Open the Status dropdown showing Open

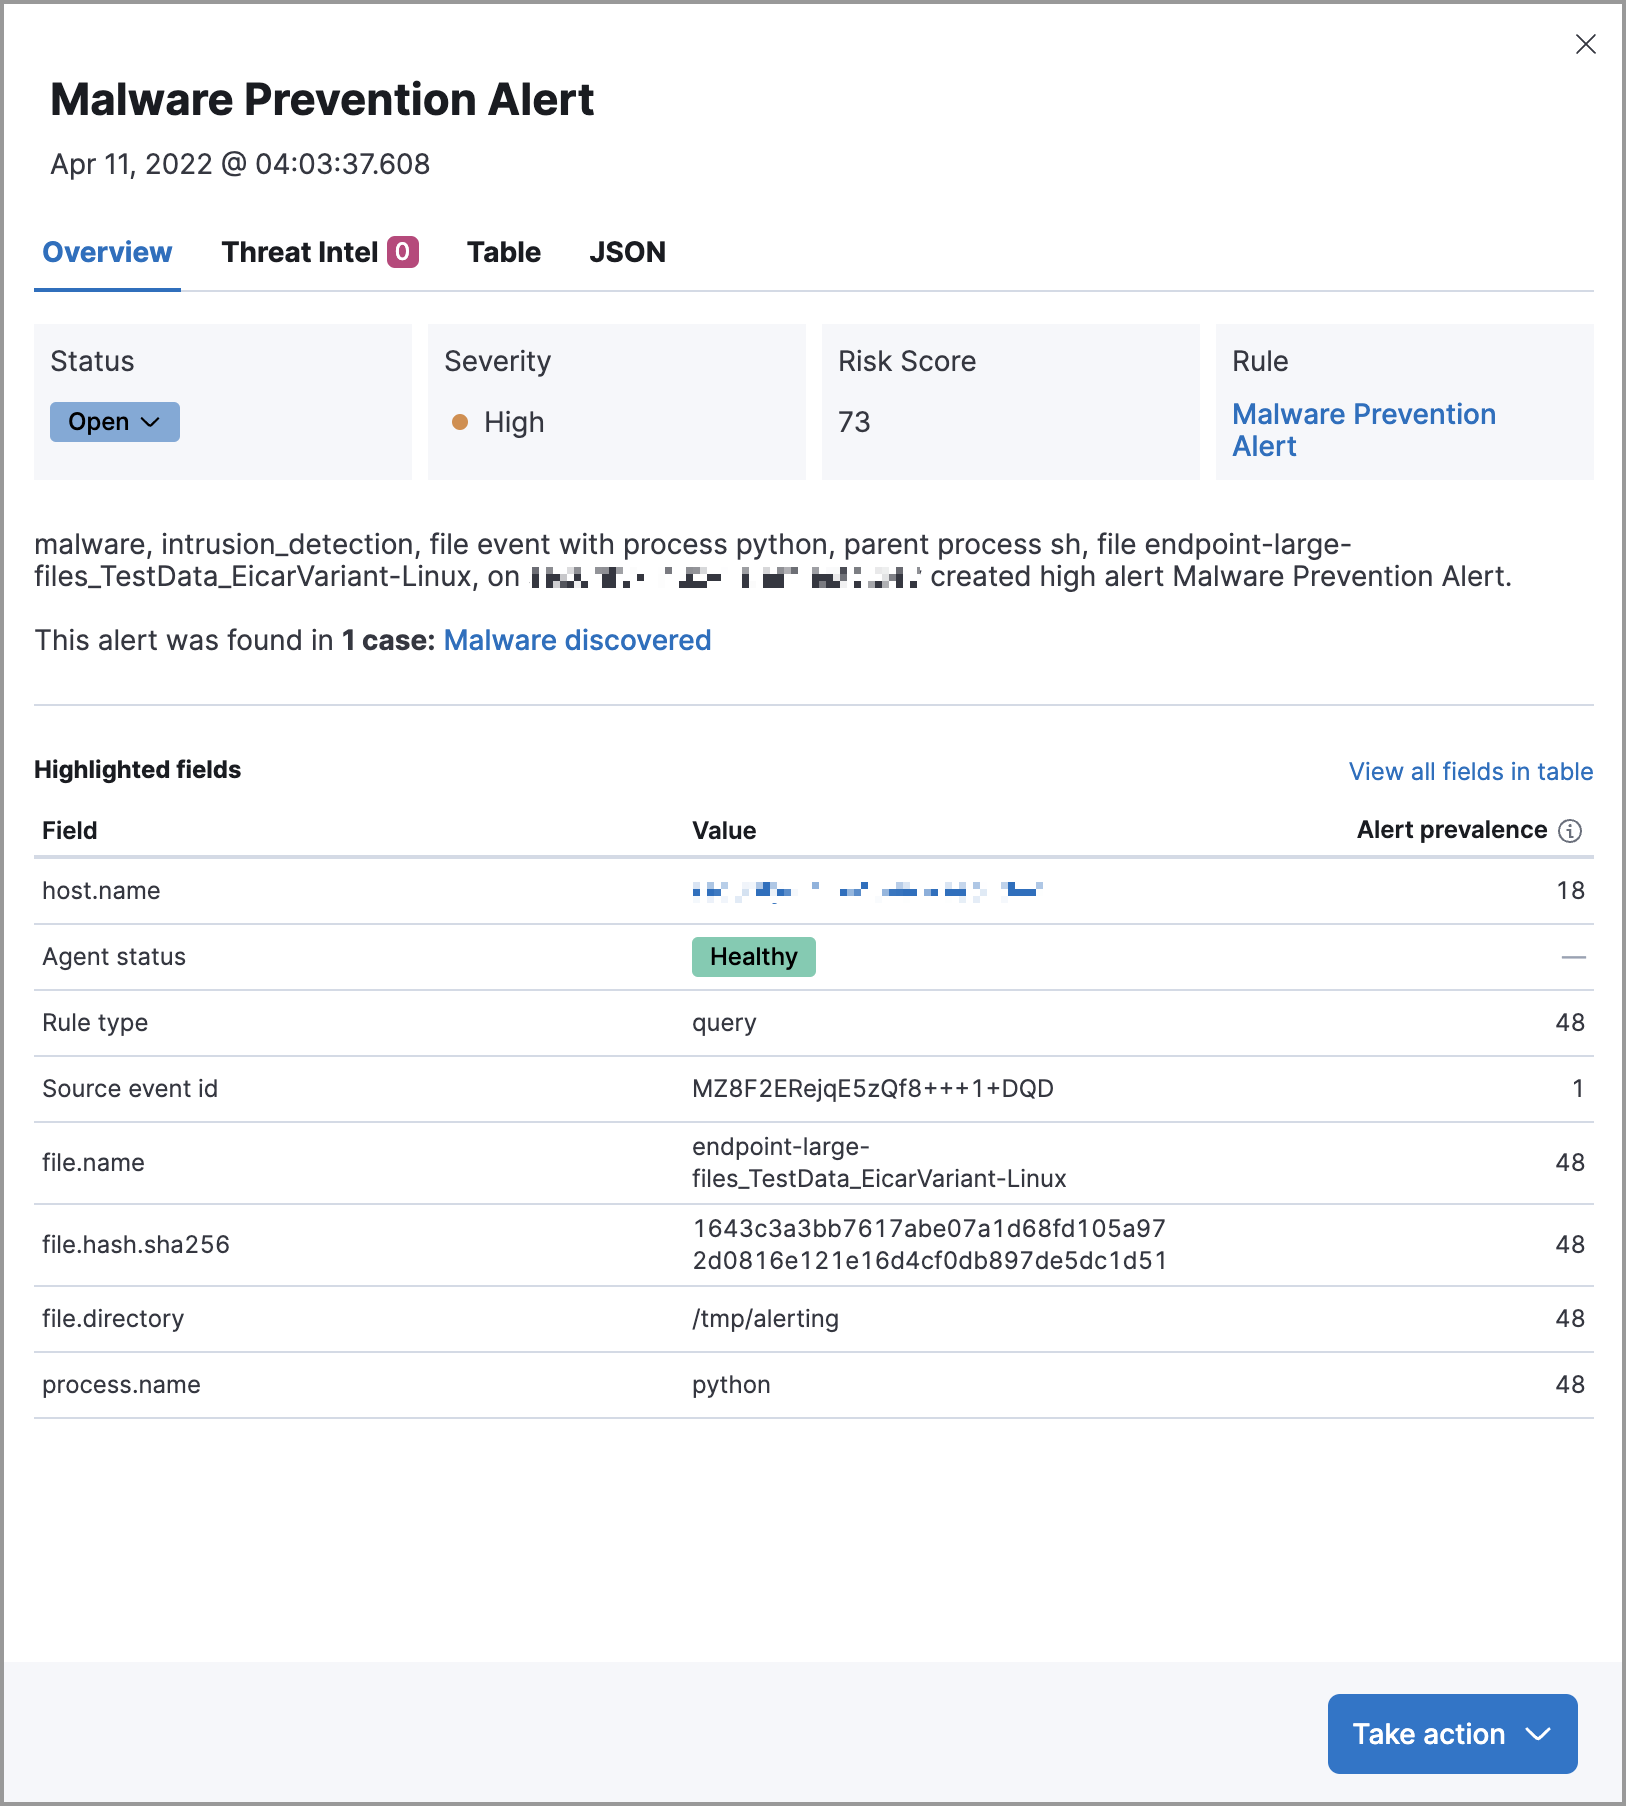point(114,422)
